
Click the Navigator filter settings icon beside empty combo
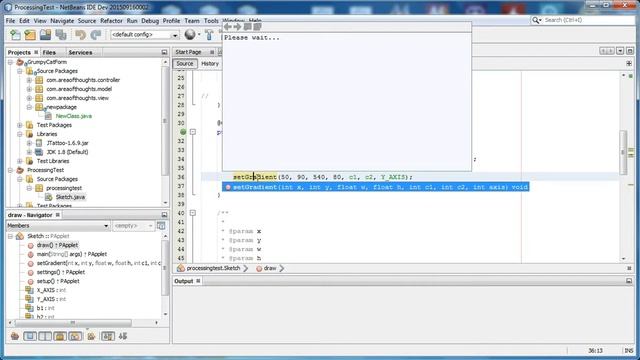click(161, 226)
